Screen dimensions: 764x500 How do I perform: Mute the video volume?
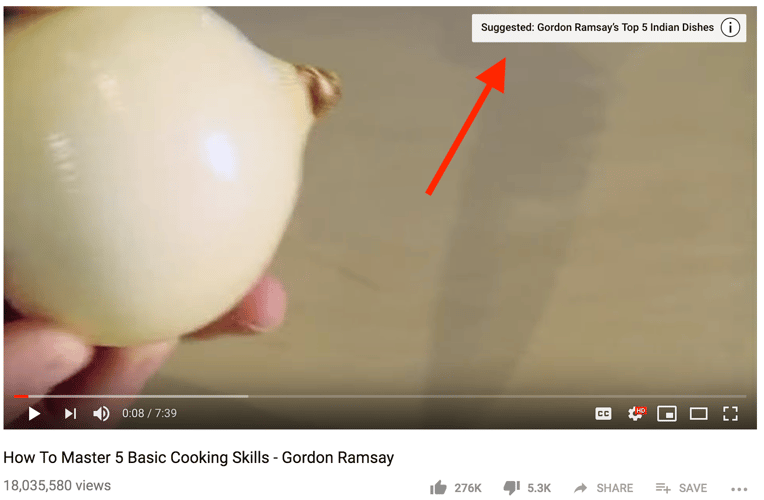point(101,415)
